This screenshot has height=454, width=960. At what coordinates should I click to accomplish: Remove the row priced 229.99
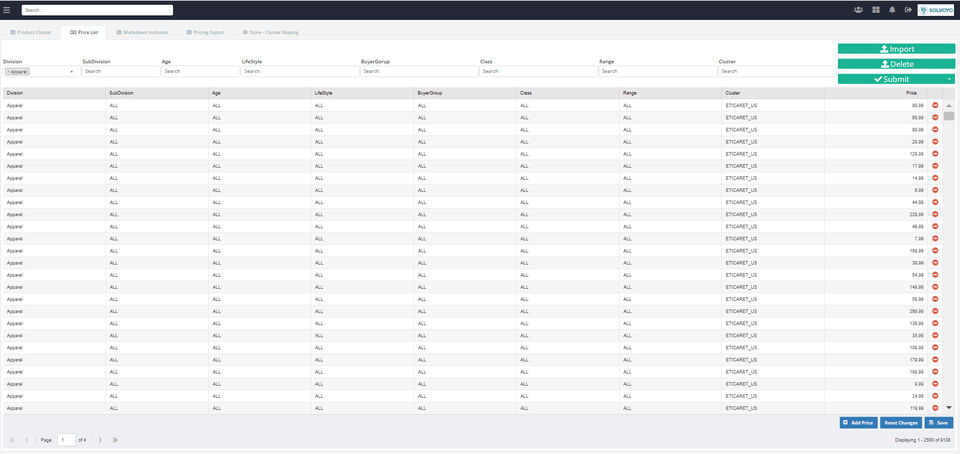(935, 214)
